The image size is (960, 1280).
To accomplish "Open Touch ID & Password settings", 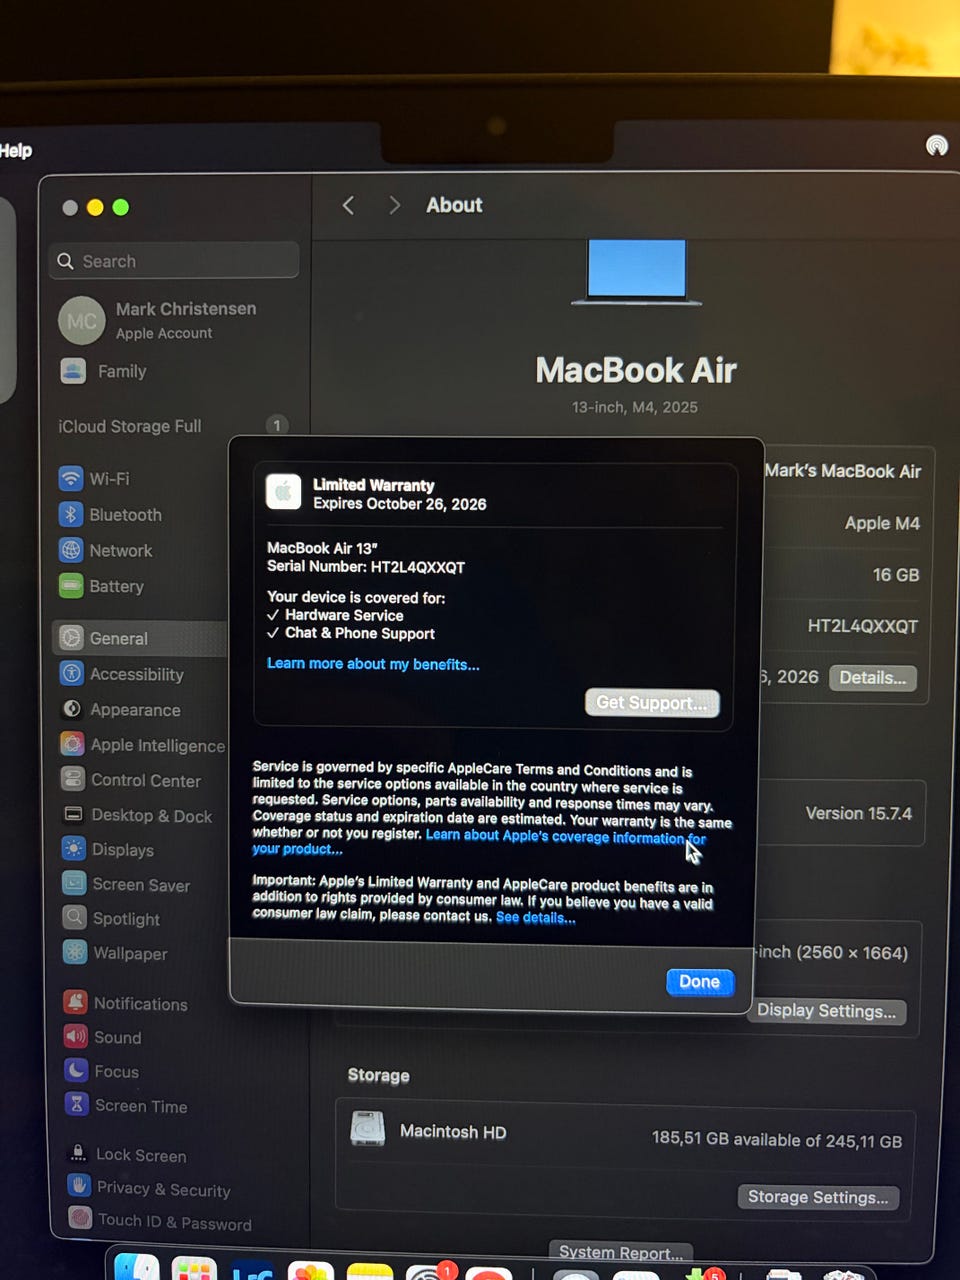I will (160, 1222).
